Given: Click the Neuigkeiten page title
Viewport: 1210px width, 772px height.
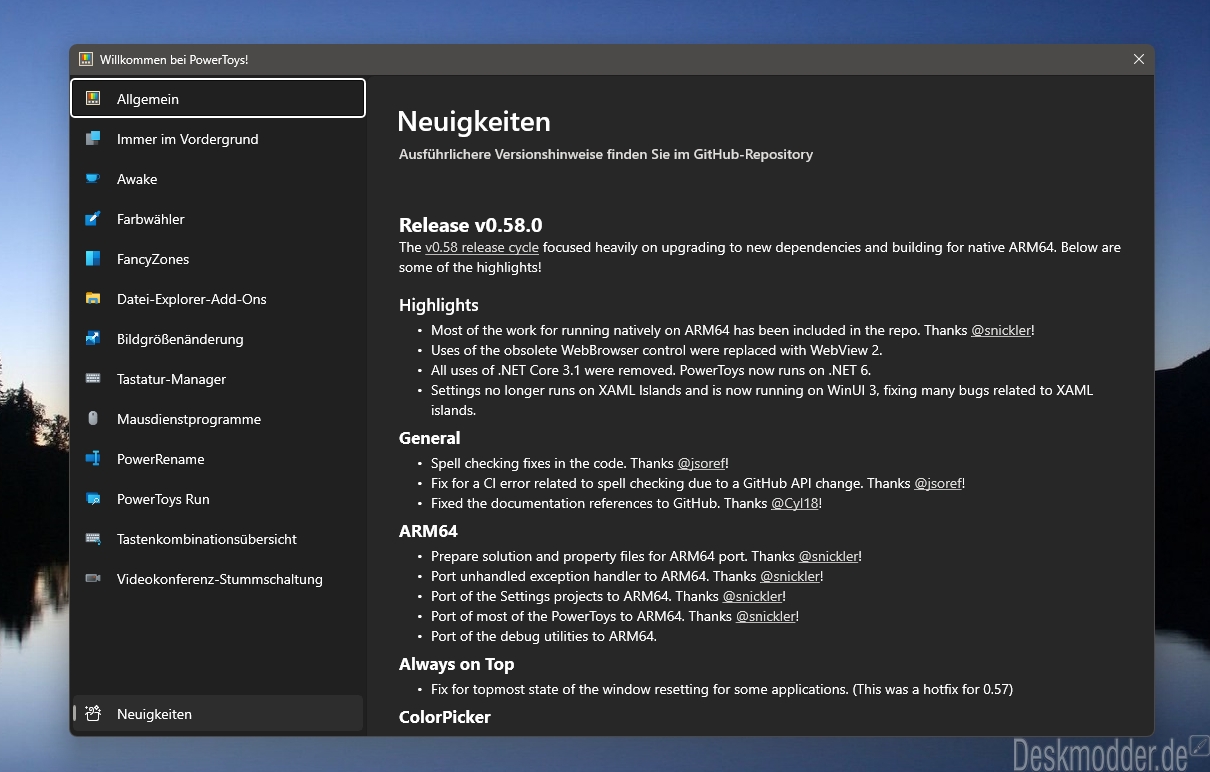Looking at the screenshot, I should point(474,121).
